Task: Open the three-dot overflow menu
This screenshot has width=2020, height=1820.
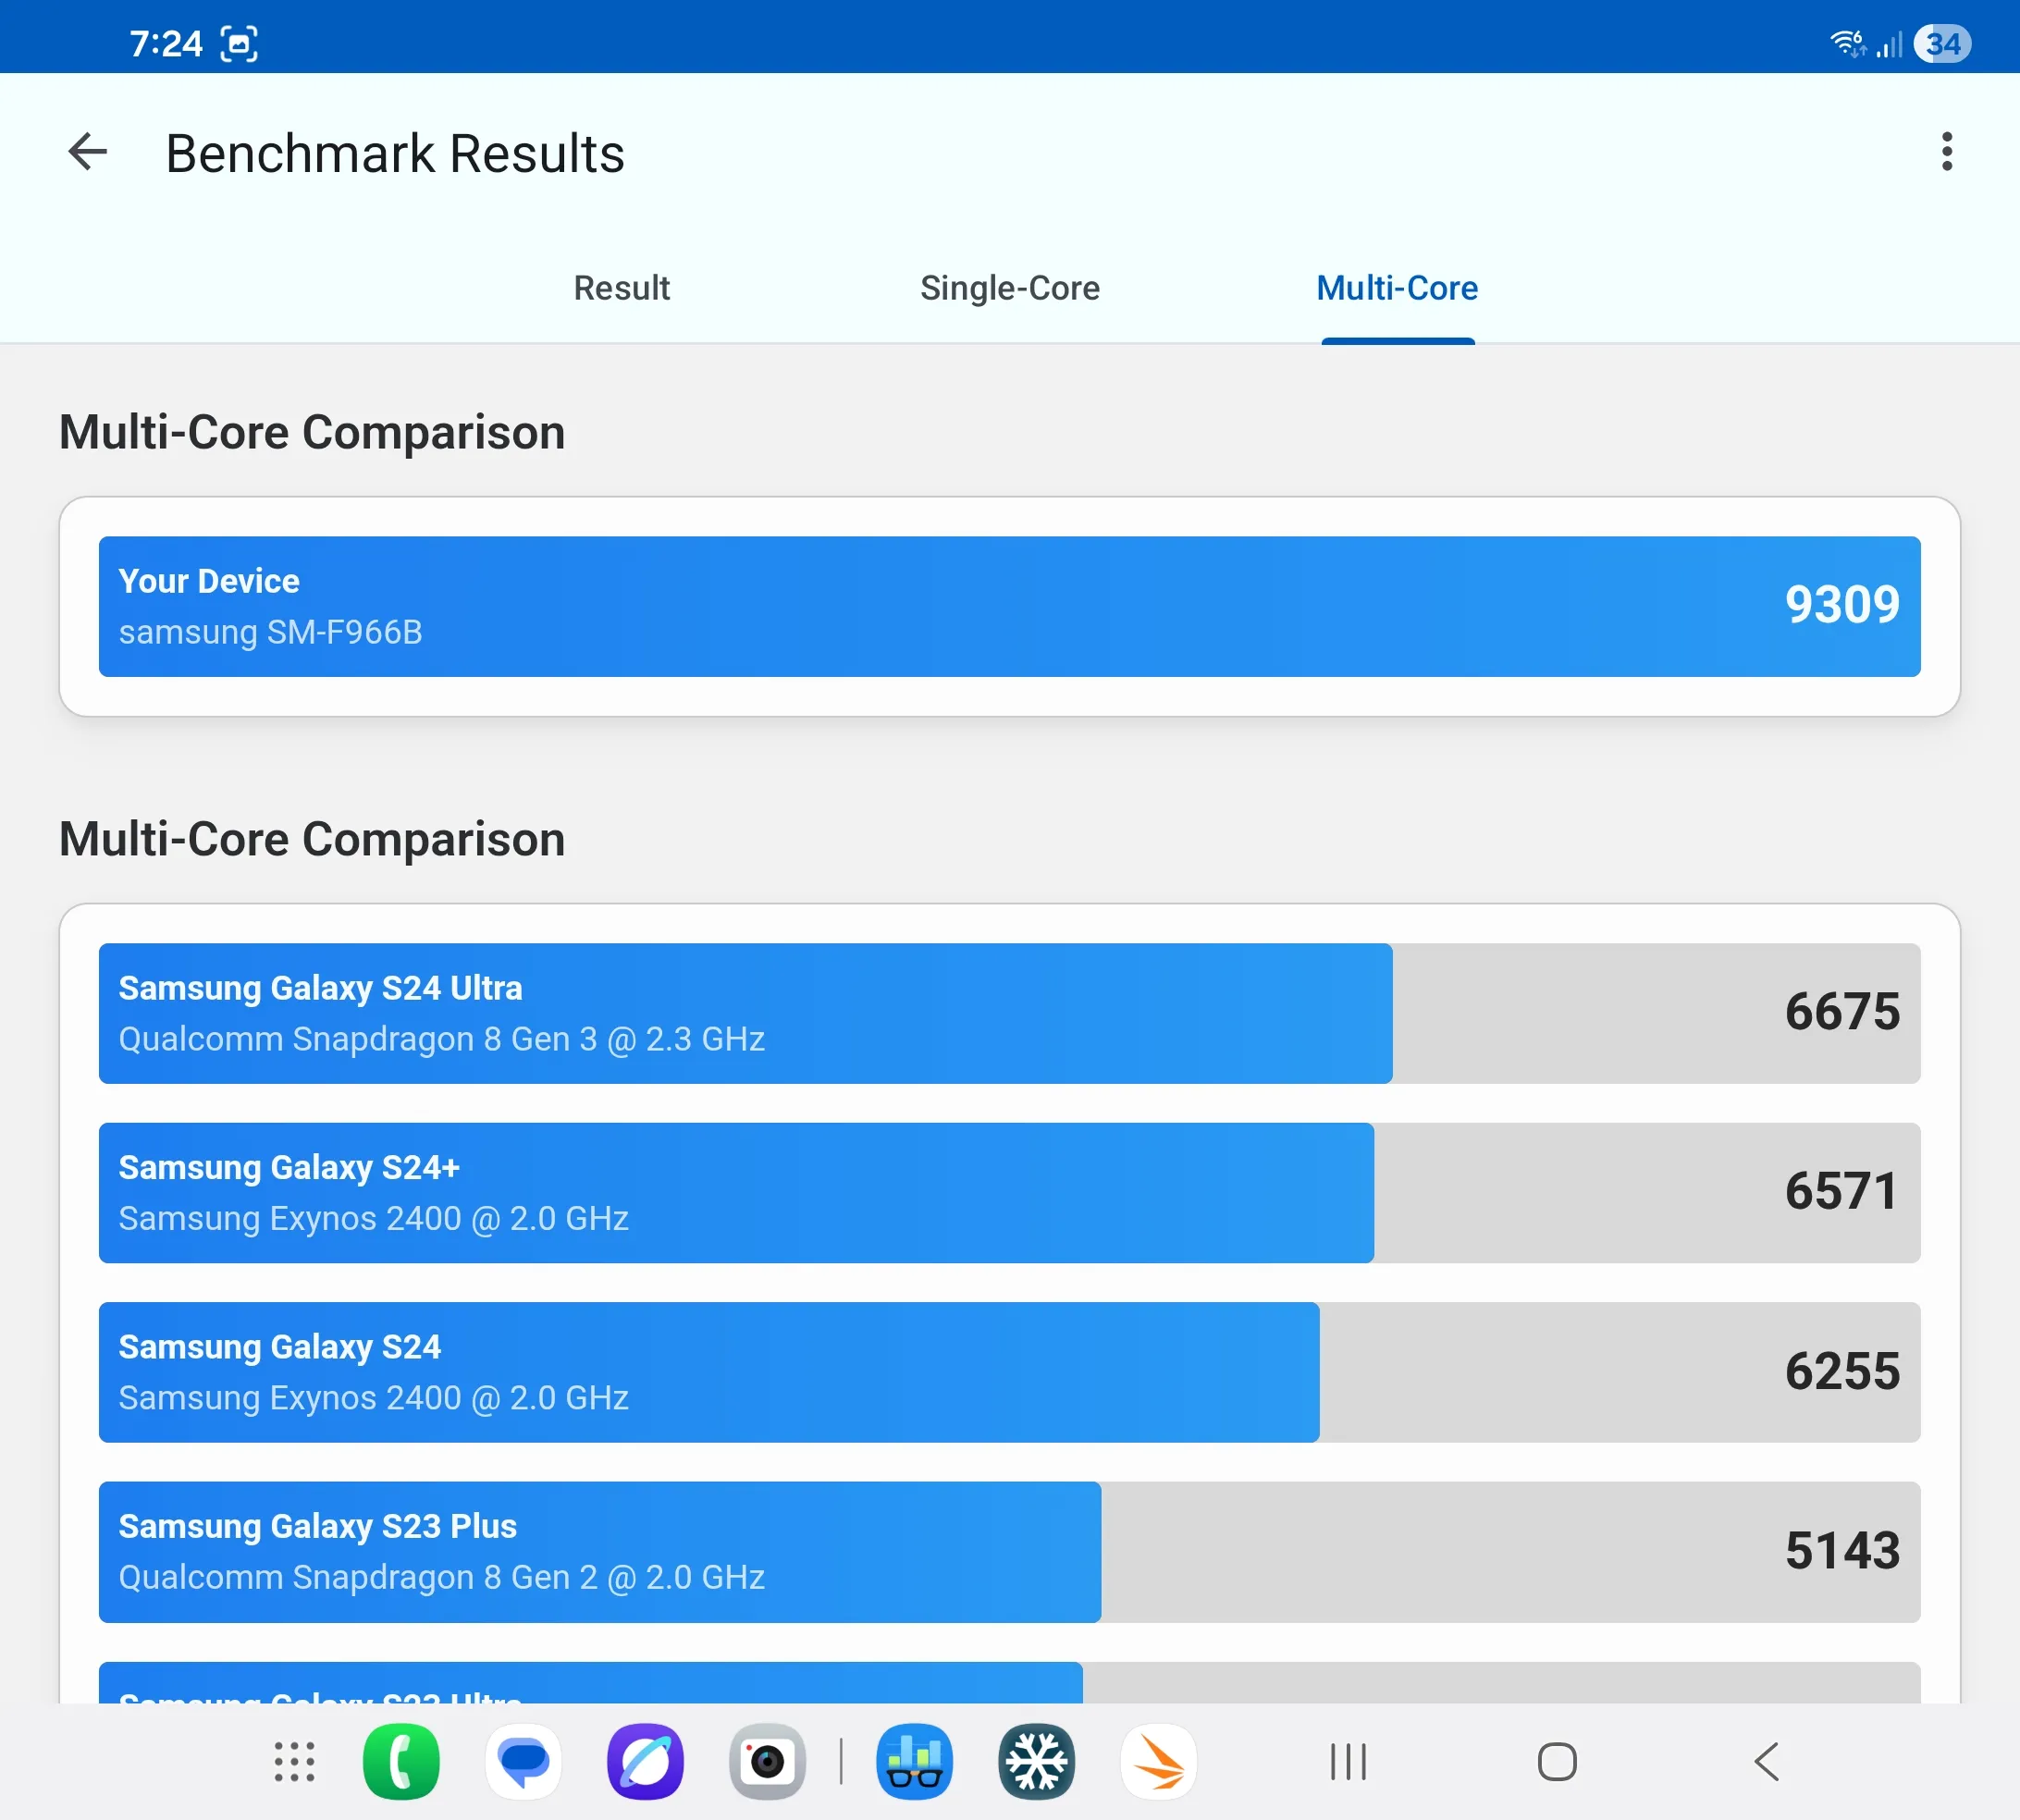Action: 1946,152
